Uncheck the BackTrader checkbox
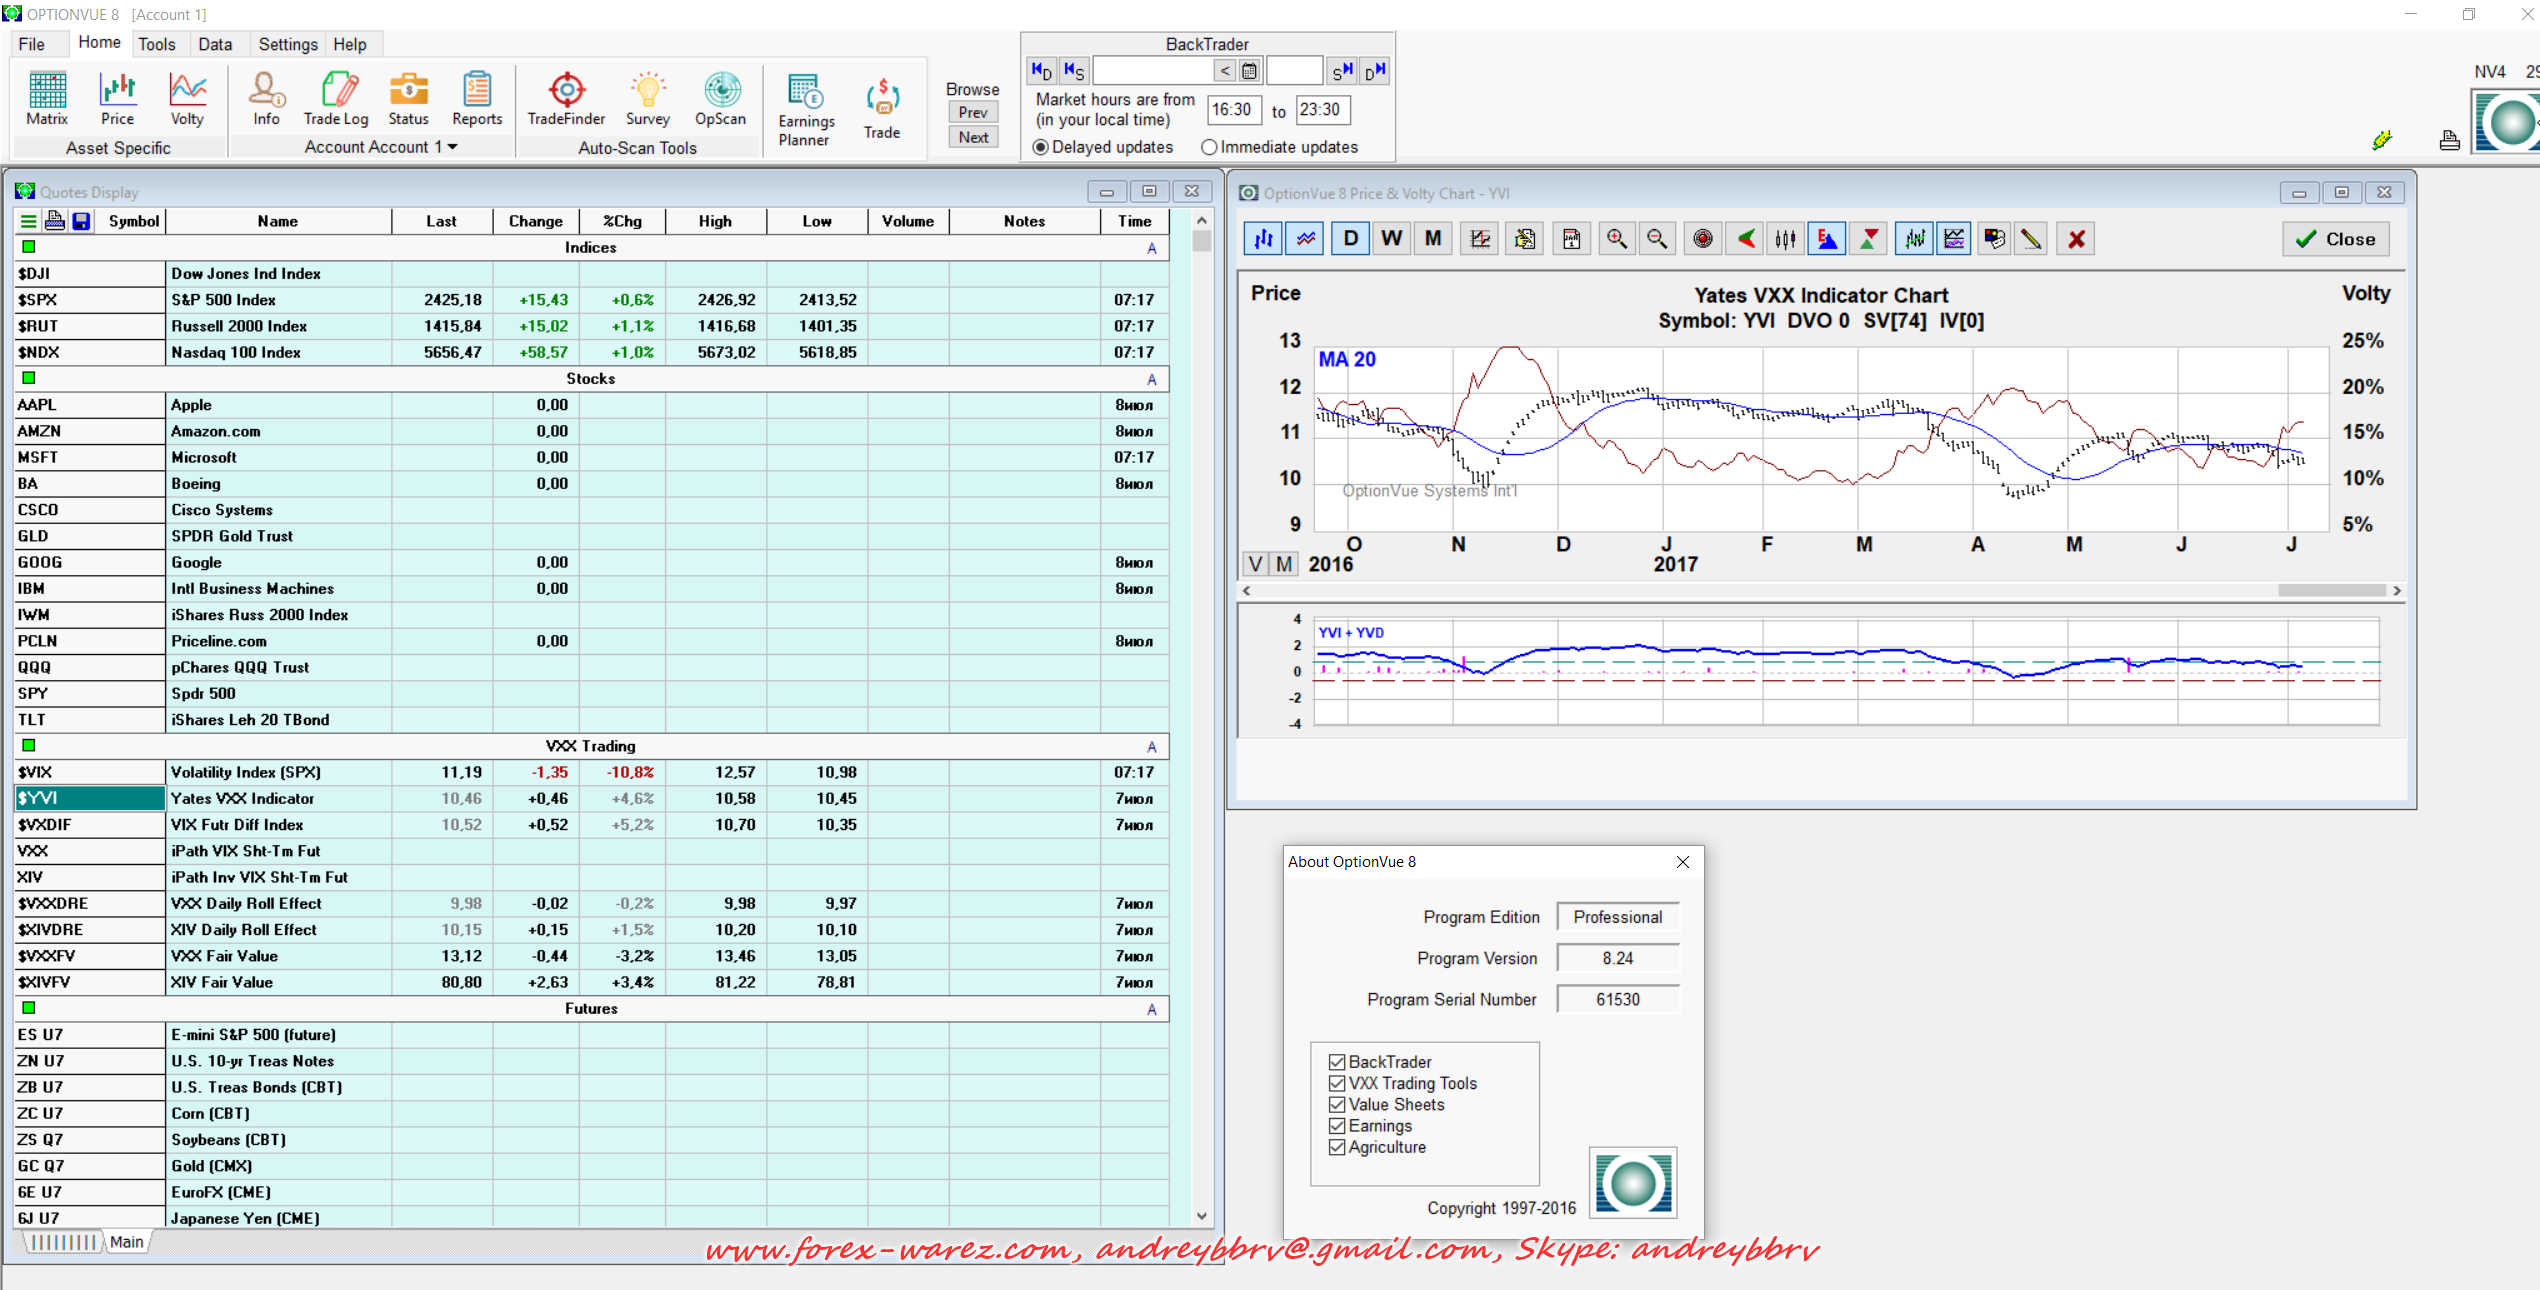This screenshot has height=1290, width=2540. pos(1337,1062)
